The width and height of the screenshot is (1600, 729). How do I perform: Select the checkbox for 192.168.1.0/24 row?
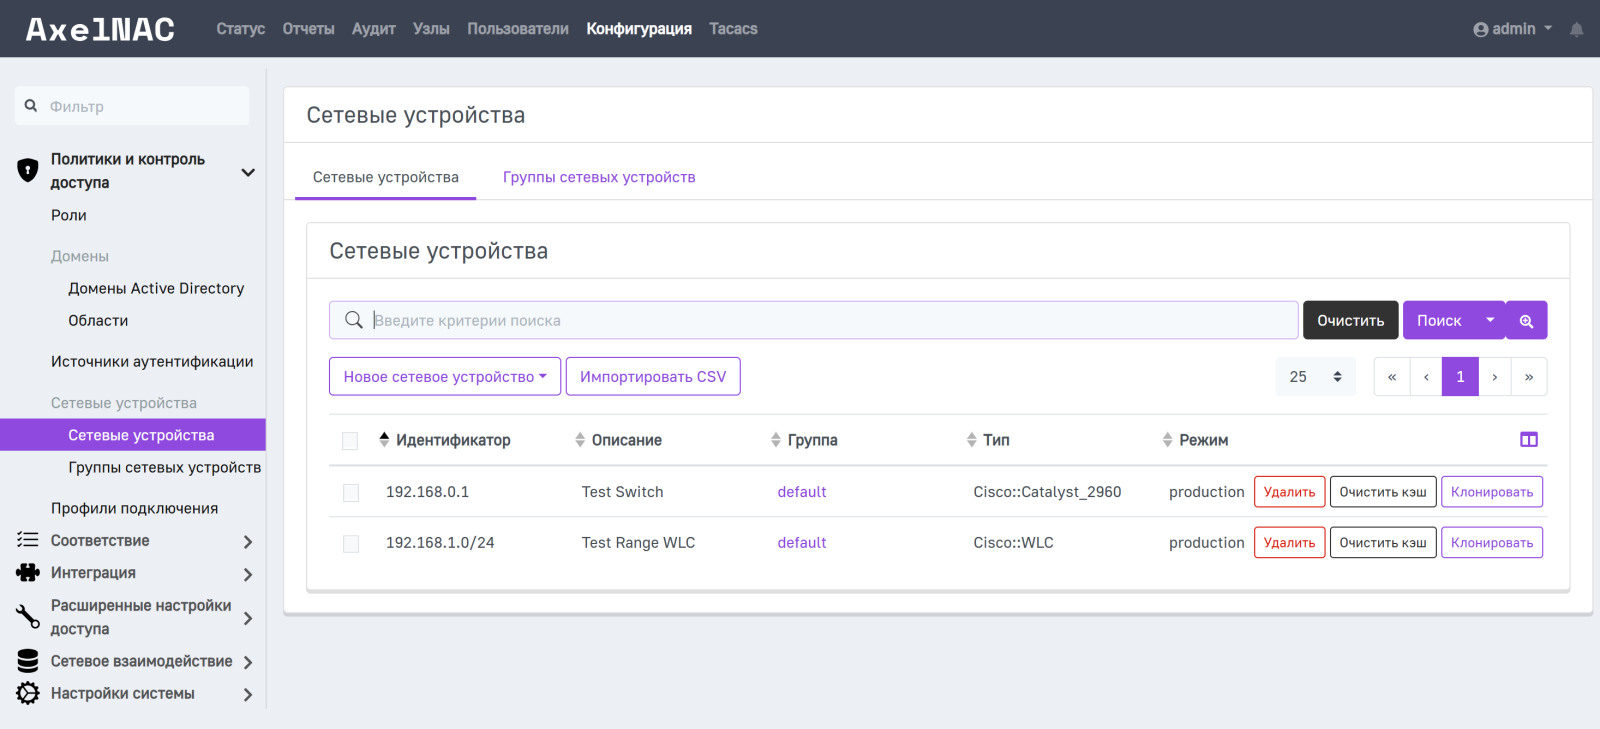351,544
